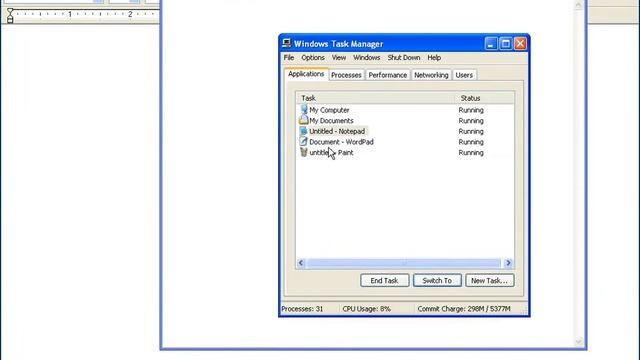Open the Options menu

pos(313,58)
